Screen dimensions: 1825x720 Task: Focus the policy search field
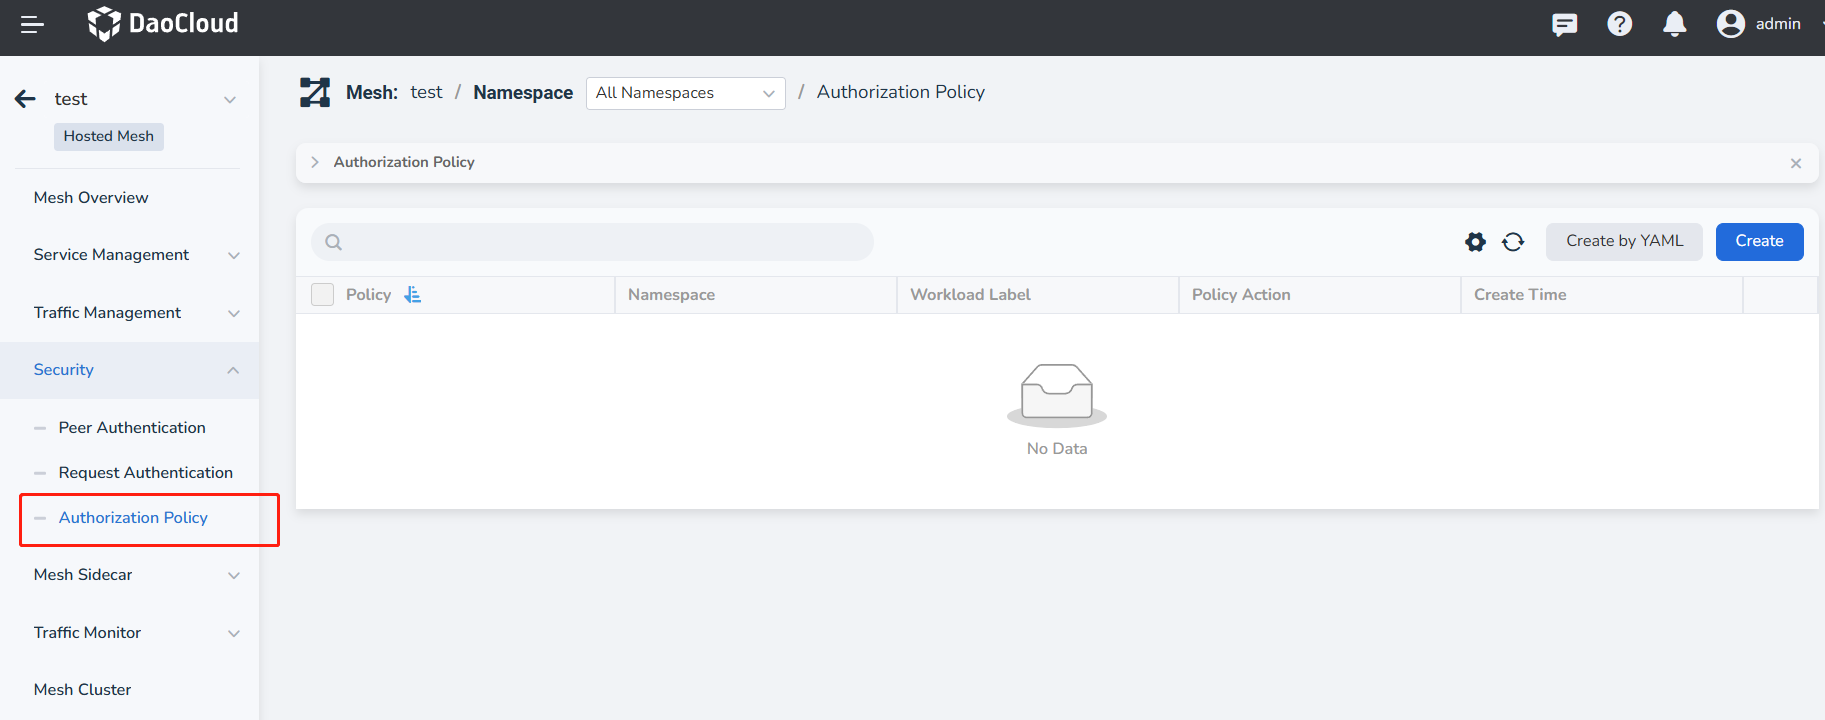coord(600,242)
